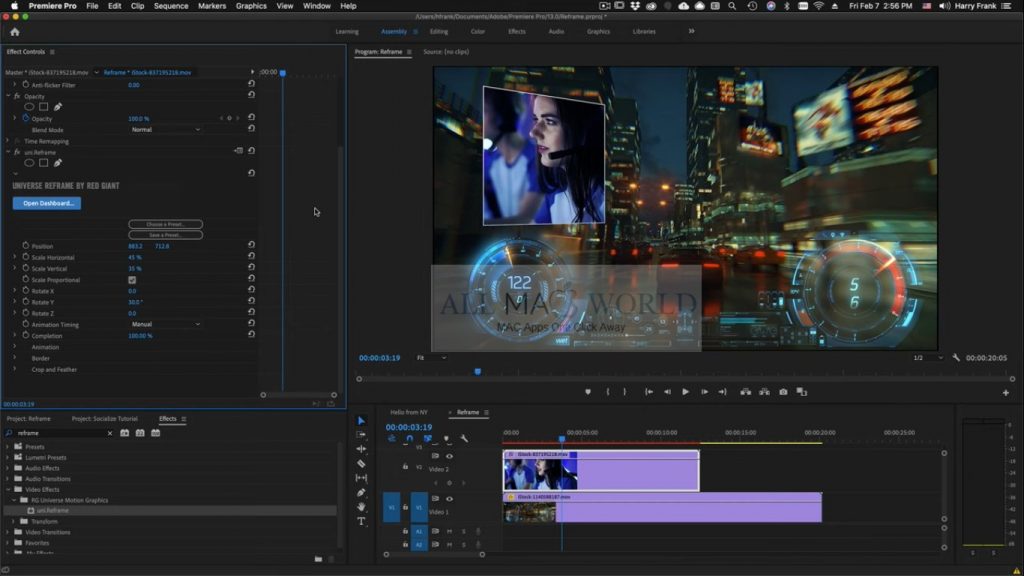Select the uni.Reframe effect in Effects list

coord(52,511)
